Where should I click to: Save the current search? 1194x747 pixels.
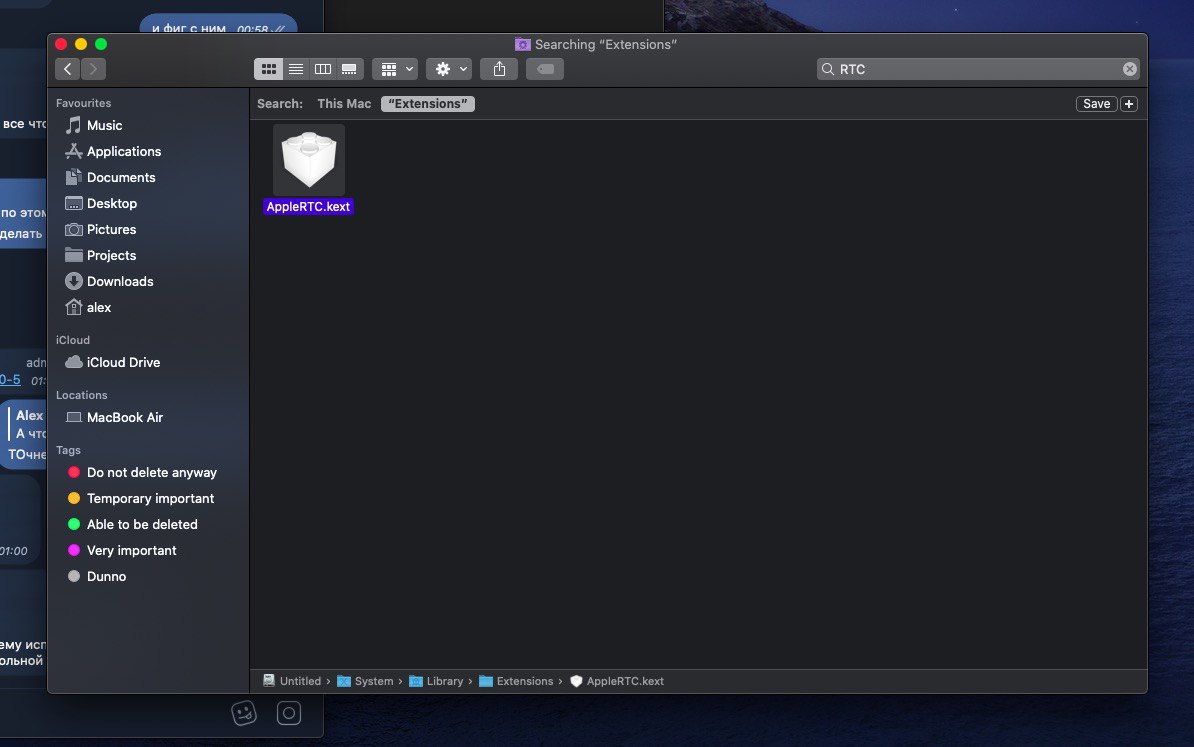coord(1097,104)
